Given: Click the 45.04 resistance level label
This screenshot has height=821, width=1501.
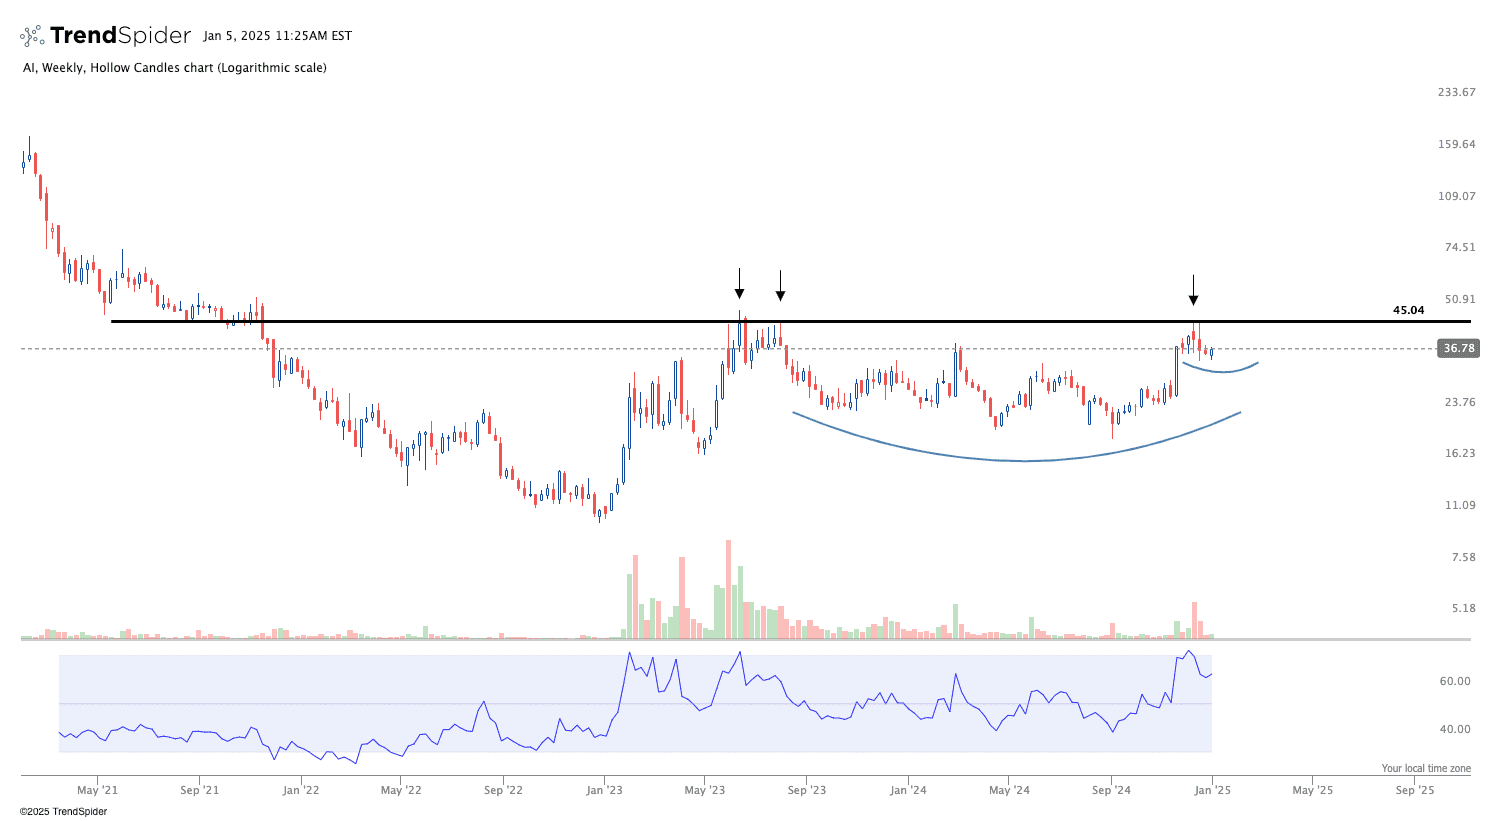Looking at the screenshot, I should (x=1408, y=310).
